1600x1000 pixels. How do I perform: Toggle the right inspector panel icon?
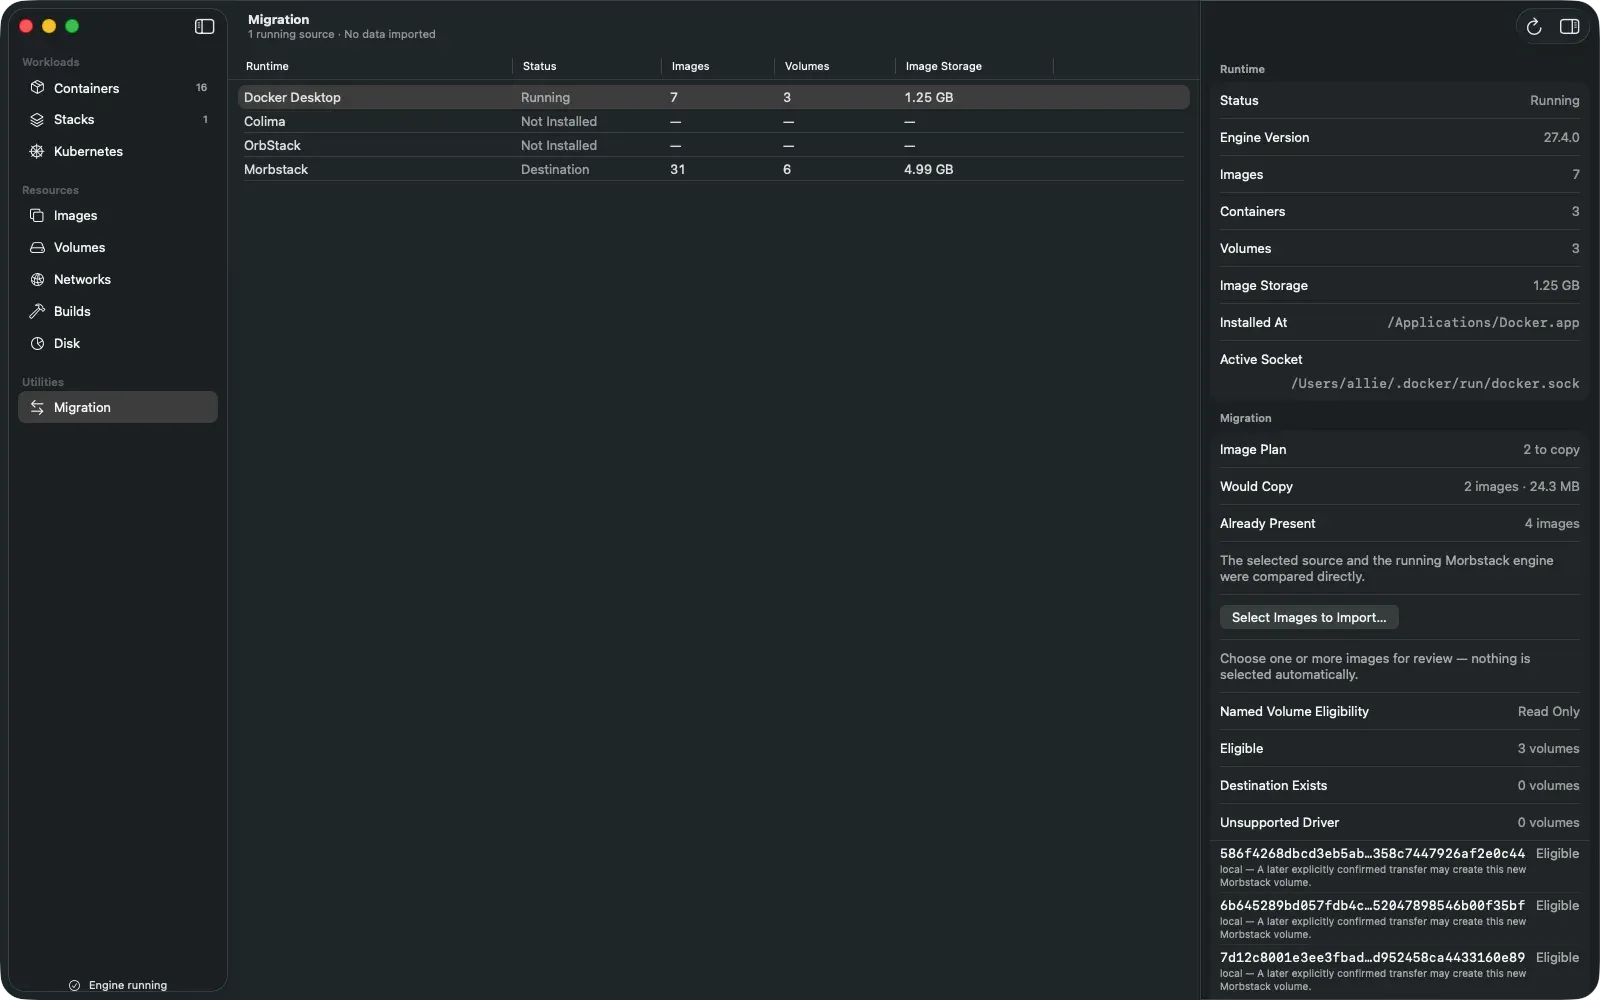[x=1570, y=27]
